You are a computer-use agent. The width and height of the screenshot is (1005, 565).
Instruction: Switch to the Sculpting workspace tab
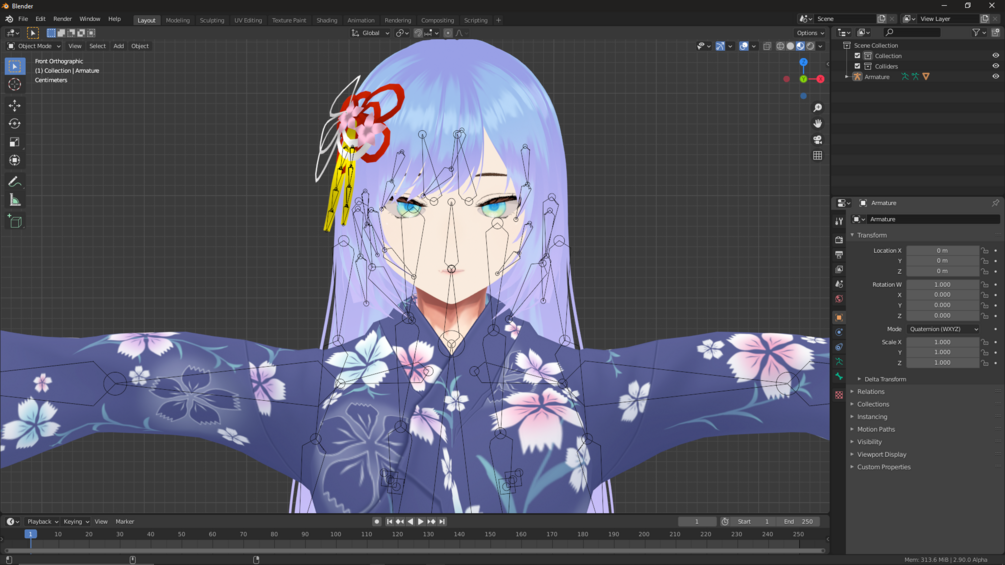click(212, 20)
